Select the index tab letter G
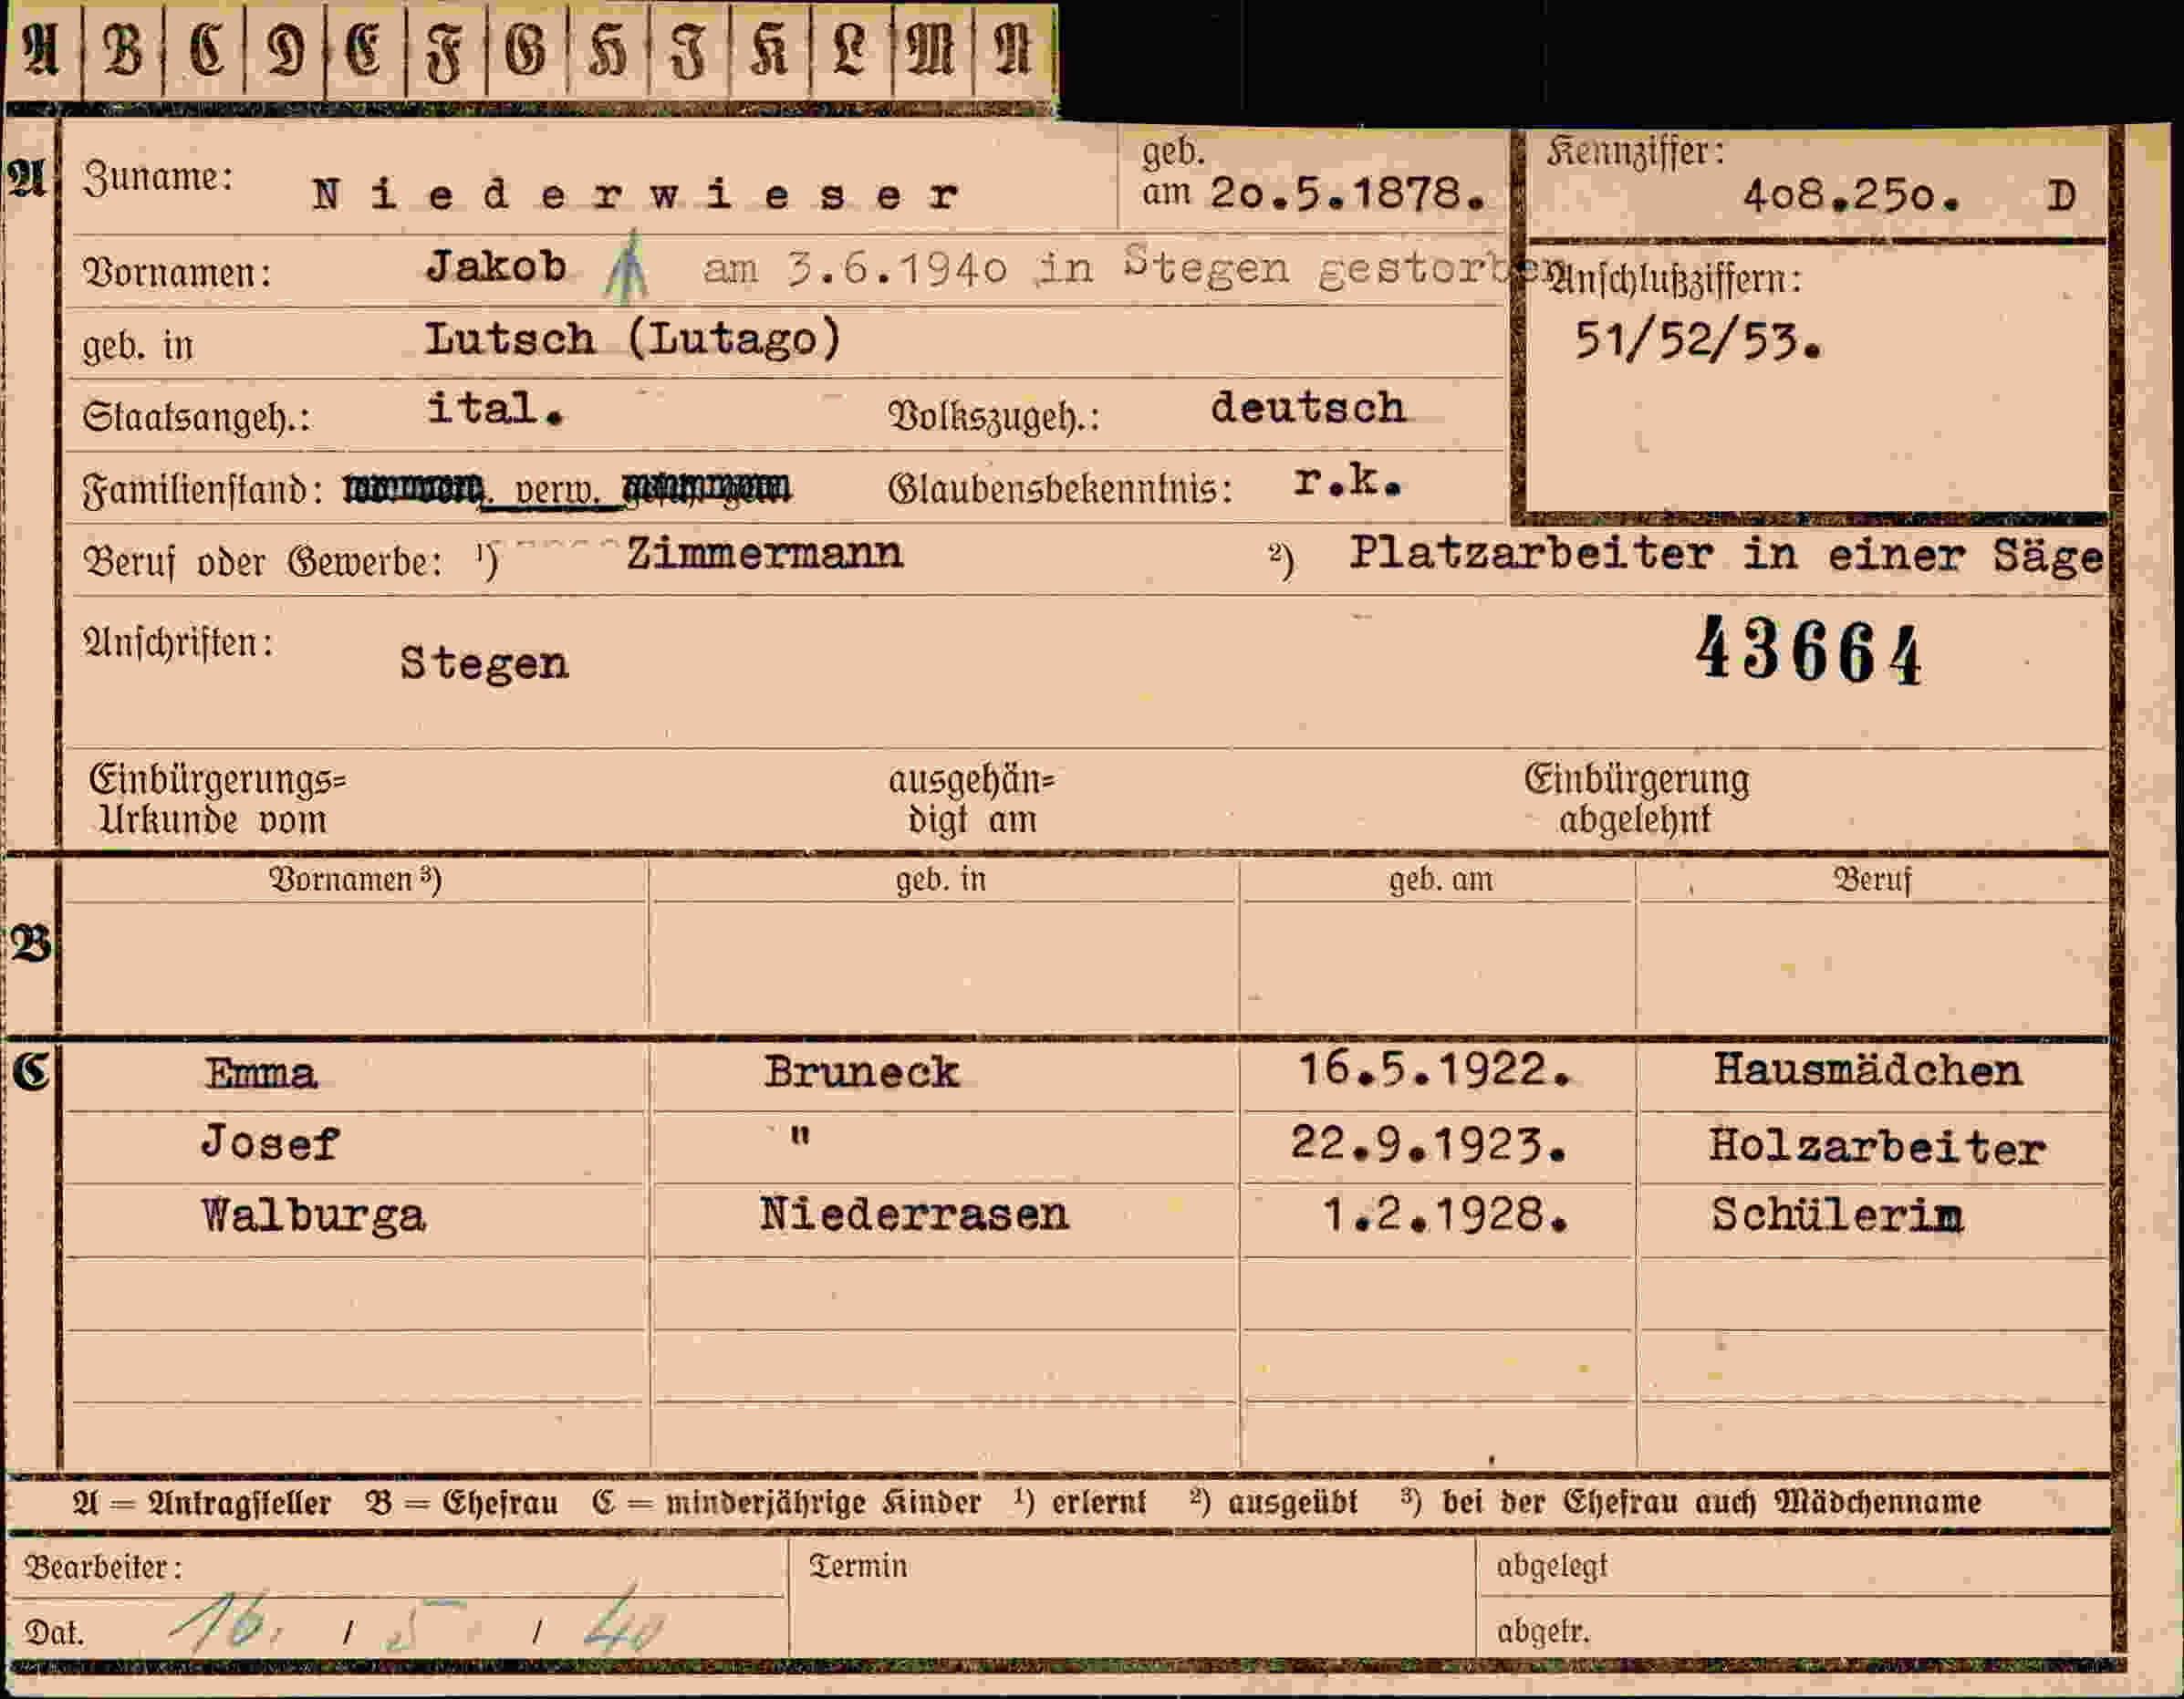This screenshot has height=1699, width=2184. point(526,50)
